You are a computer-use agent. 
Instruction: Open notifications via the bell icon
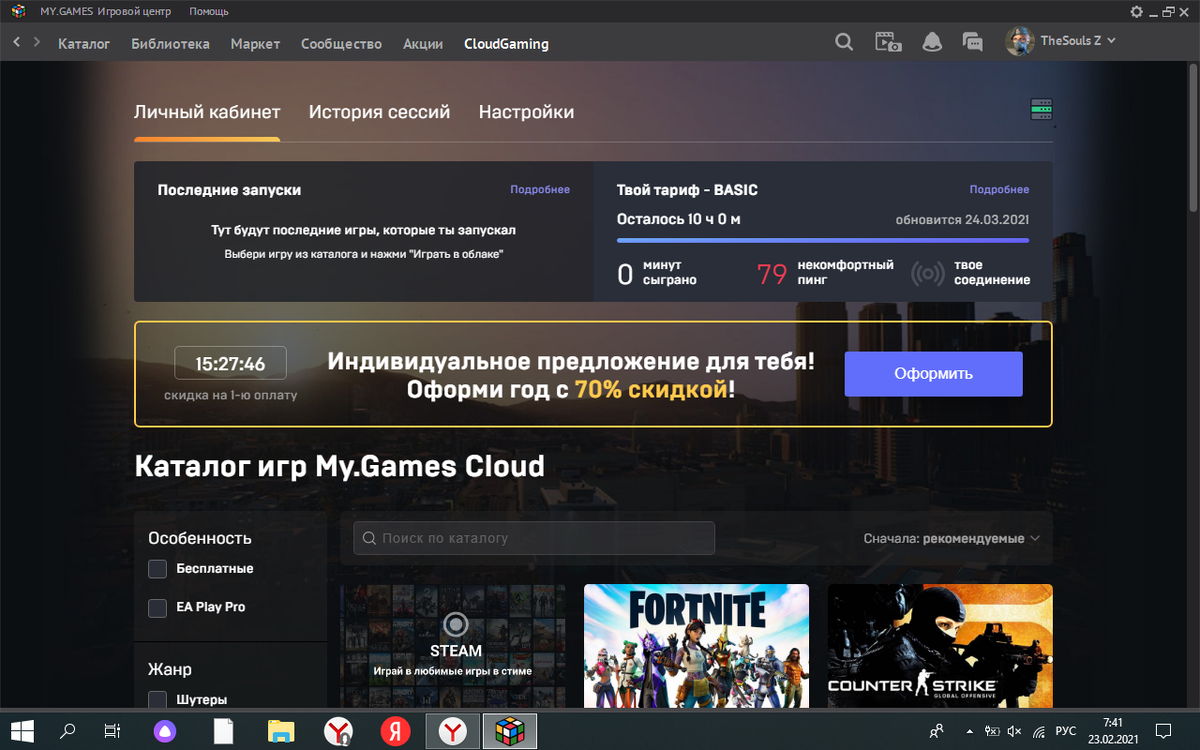coord(931,42)
